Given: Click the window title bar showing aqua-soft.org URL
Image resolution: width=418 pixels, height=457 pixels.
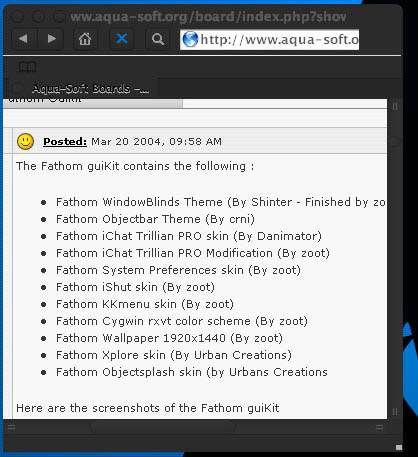Looking at the screenshot, I should tap(208, 16).
